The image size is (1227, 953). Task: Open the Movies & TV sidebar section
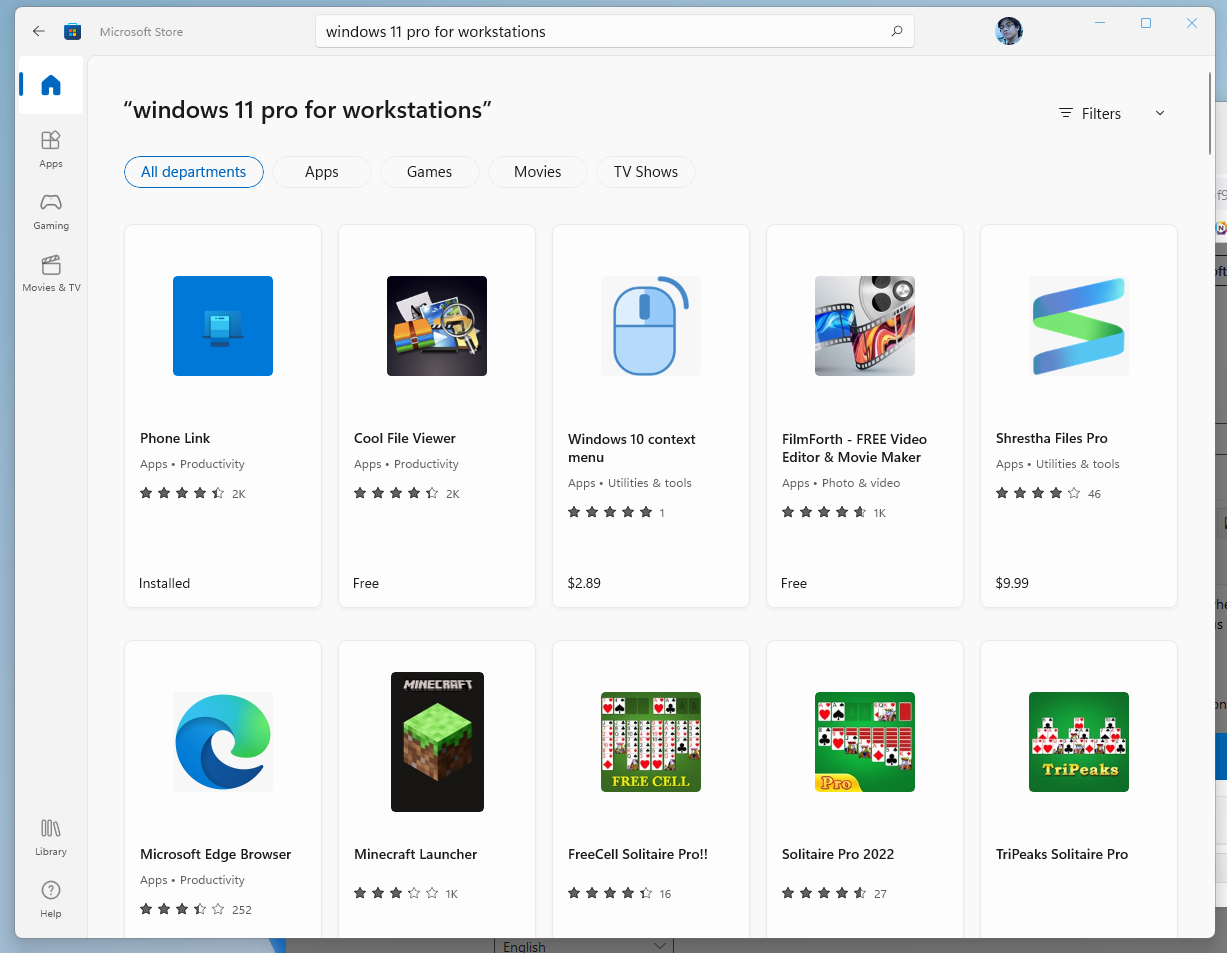pos(51,272)
